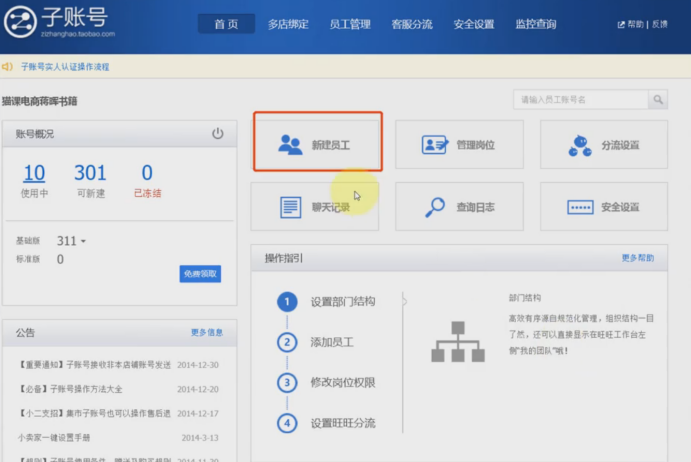The height and width of the screenshot is (462, 691).
Task: Click the 2014-3-13 date entry
Action: click(200, 438)
